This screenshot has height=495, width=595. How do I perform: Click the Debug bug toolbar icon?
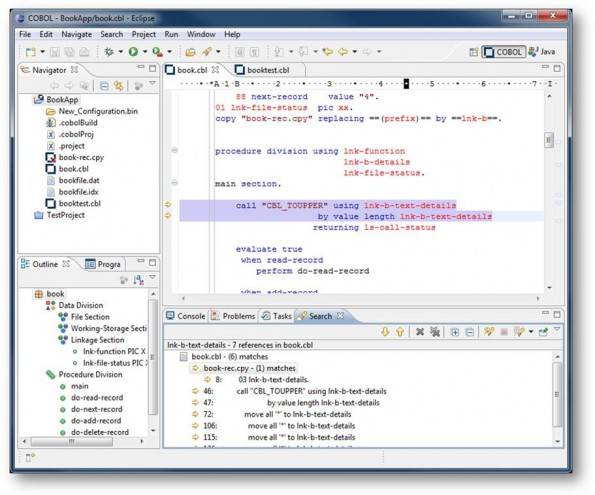[109, 52]
